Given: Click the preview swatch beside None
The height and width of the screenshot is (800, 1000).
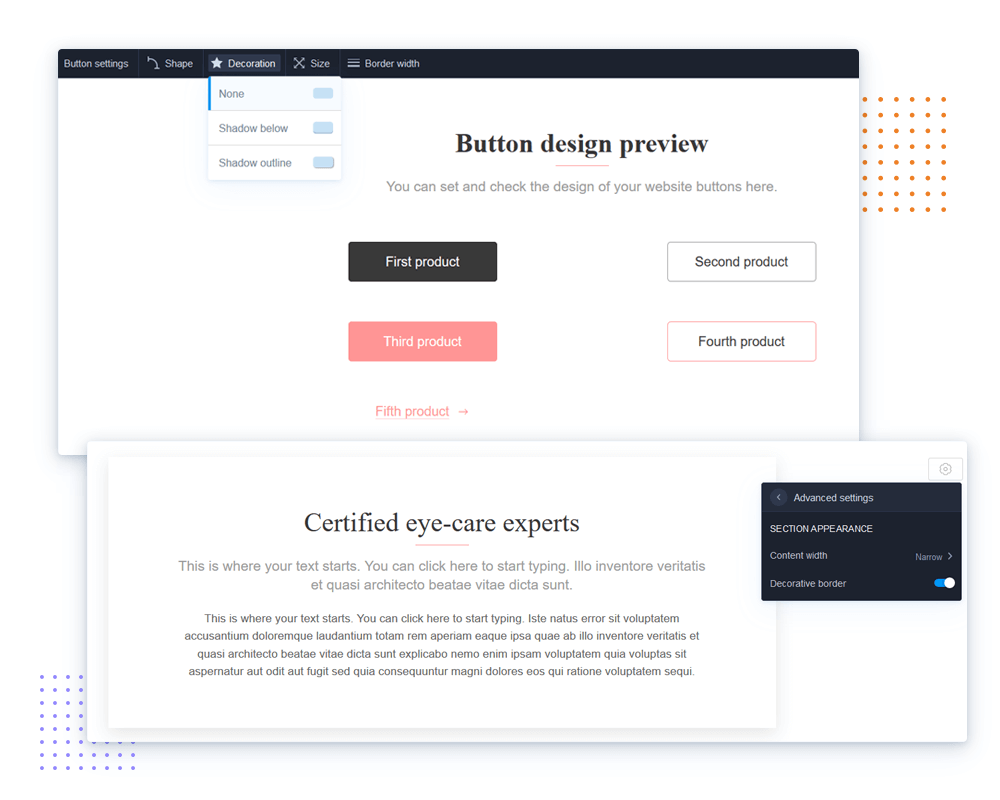Looking at the screenshot, I should tap(323, 94).
